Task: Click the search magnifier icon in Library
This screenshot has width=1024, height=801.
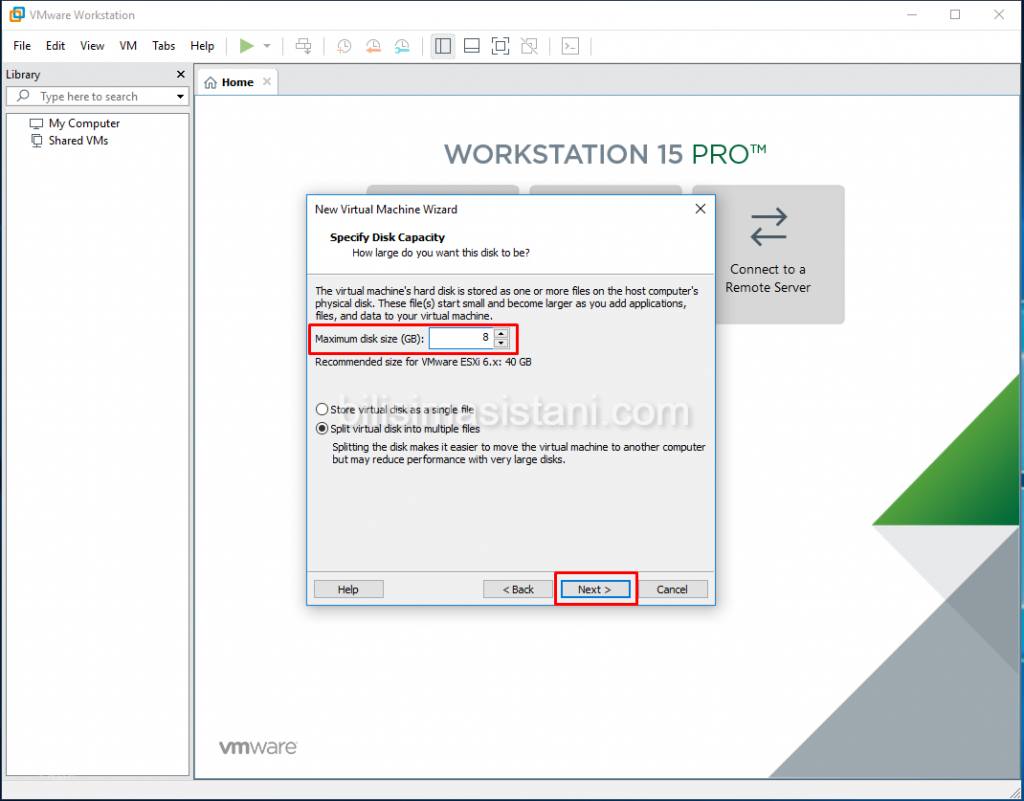Action: coord(24,96)
